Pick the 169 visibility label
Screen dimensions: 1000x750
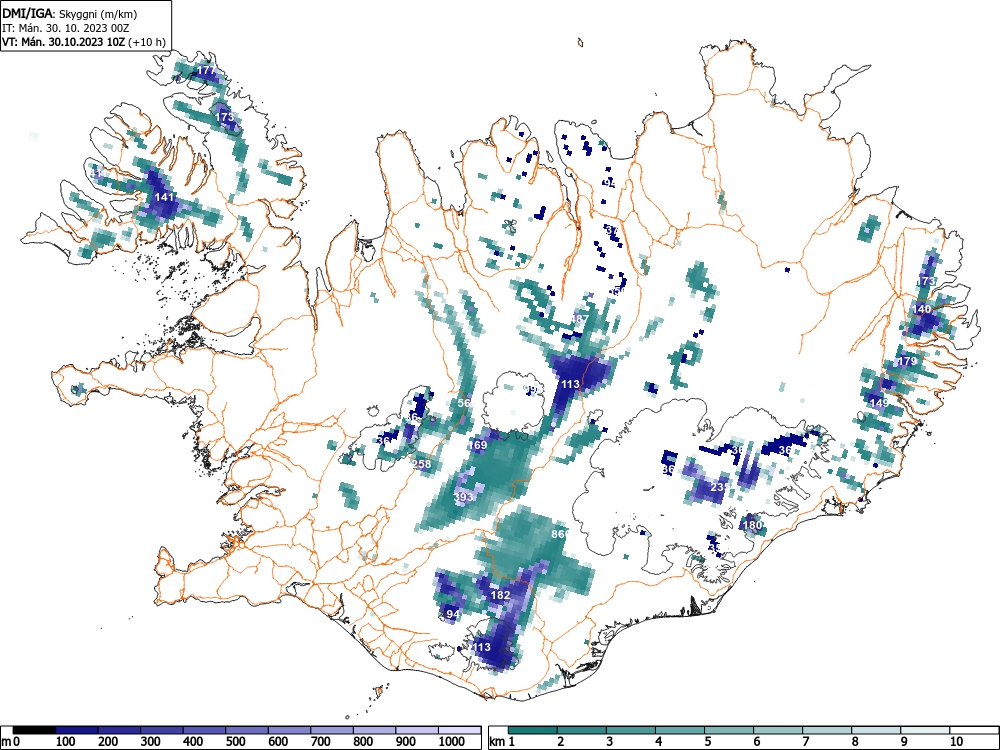click(478, 445)
